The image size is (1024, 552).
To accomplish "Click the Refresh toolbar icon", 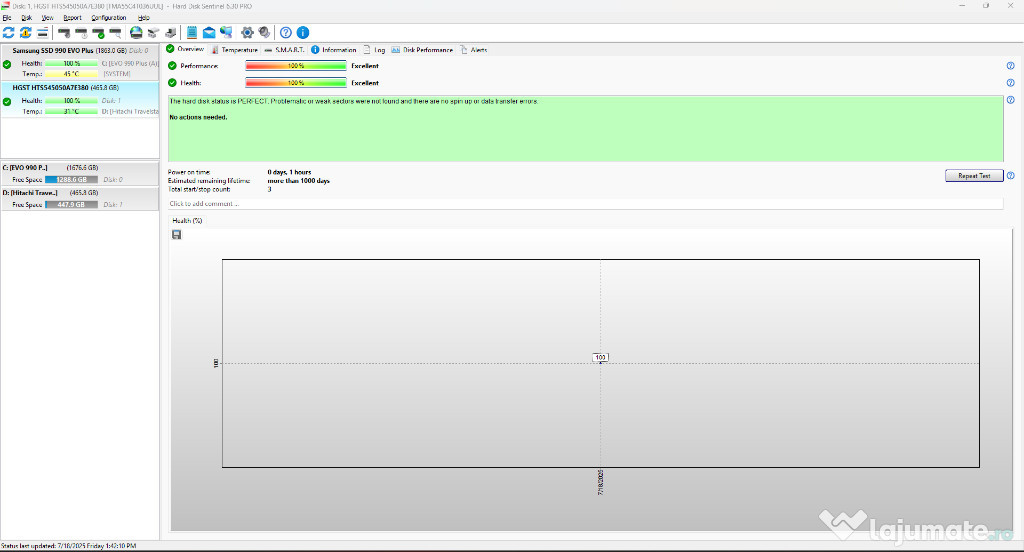I will click(8, 33).
